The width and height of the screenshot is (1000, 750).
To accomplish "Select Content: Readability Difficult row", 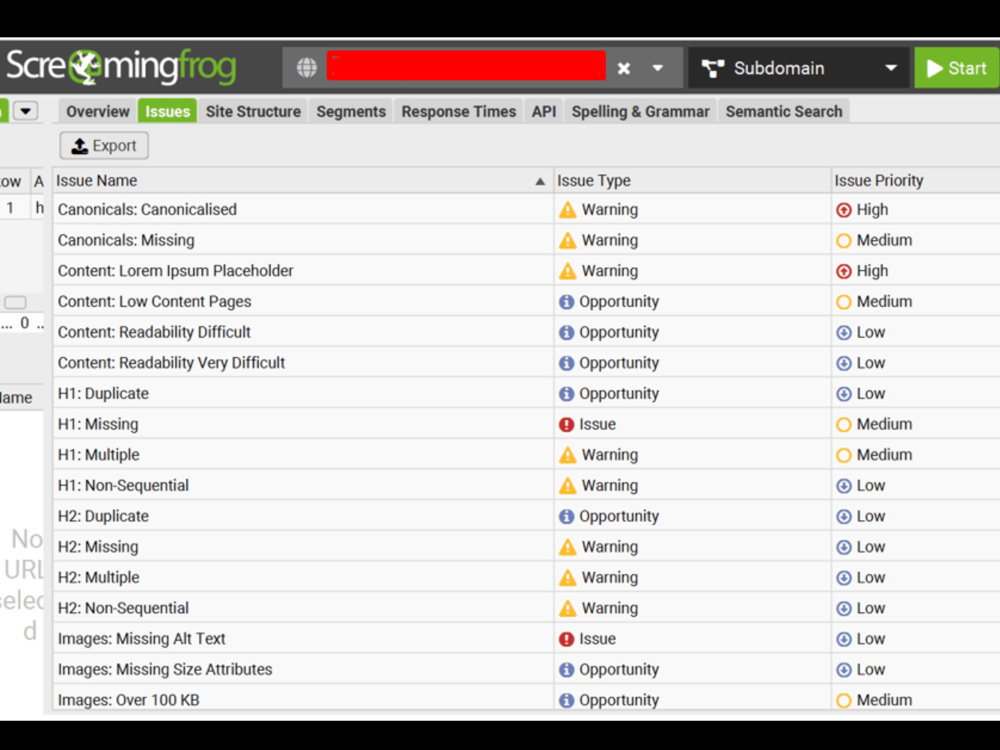I will 526,332.
